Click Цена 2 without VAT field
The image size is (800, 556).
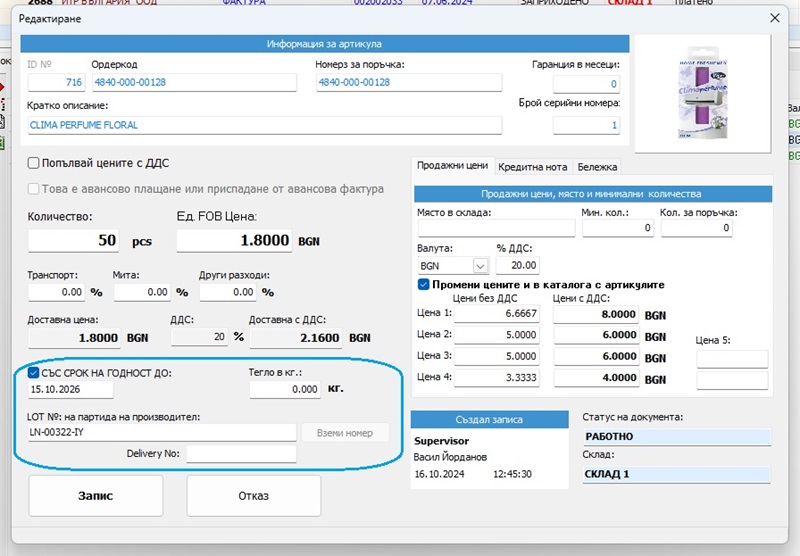click(496, 335)
